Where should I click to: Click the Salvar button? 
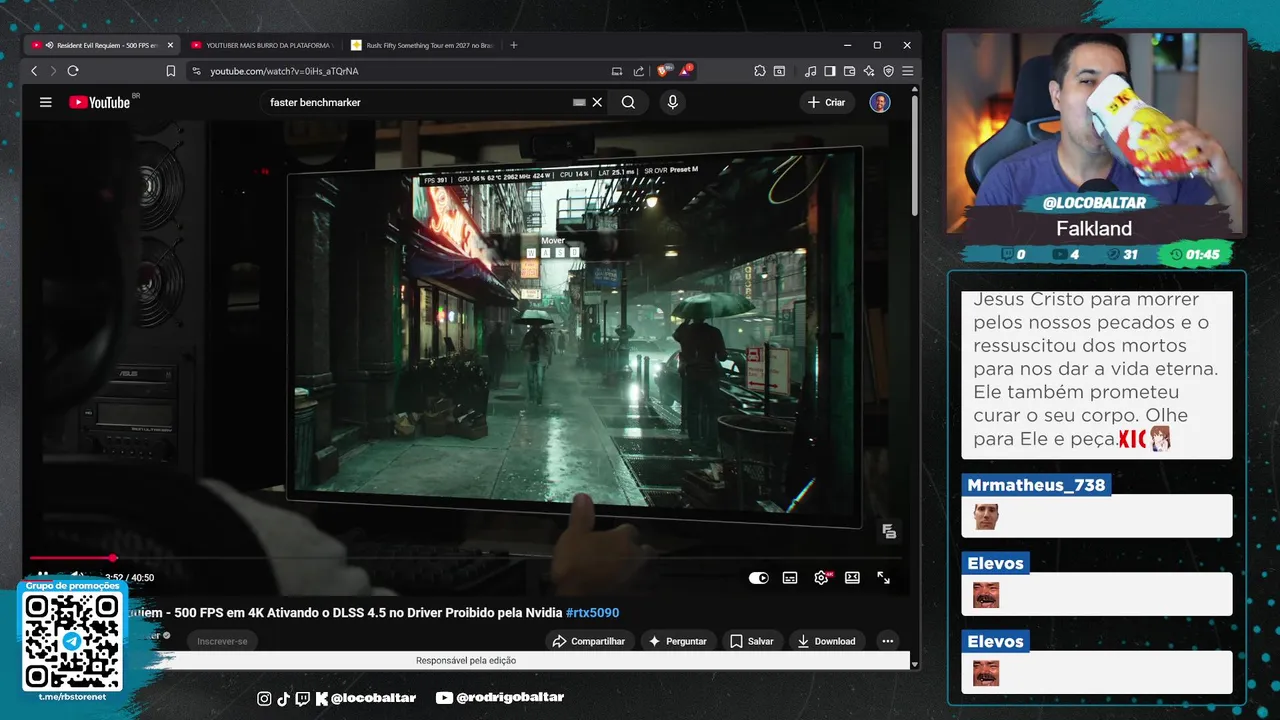coord(751,641)
